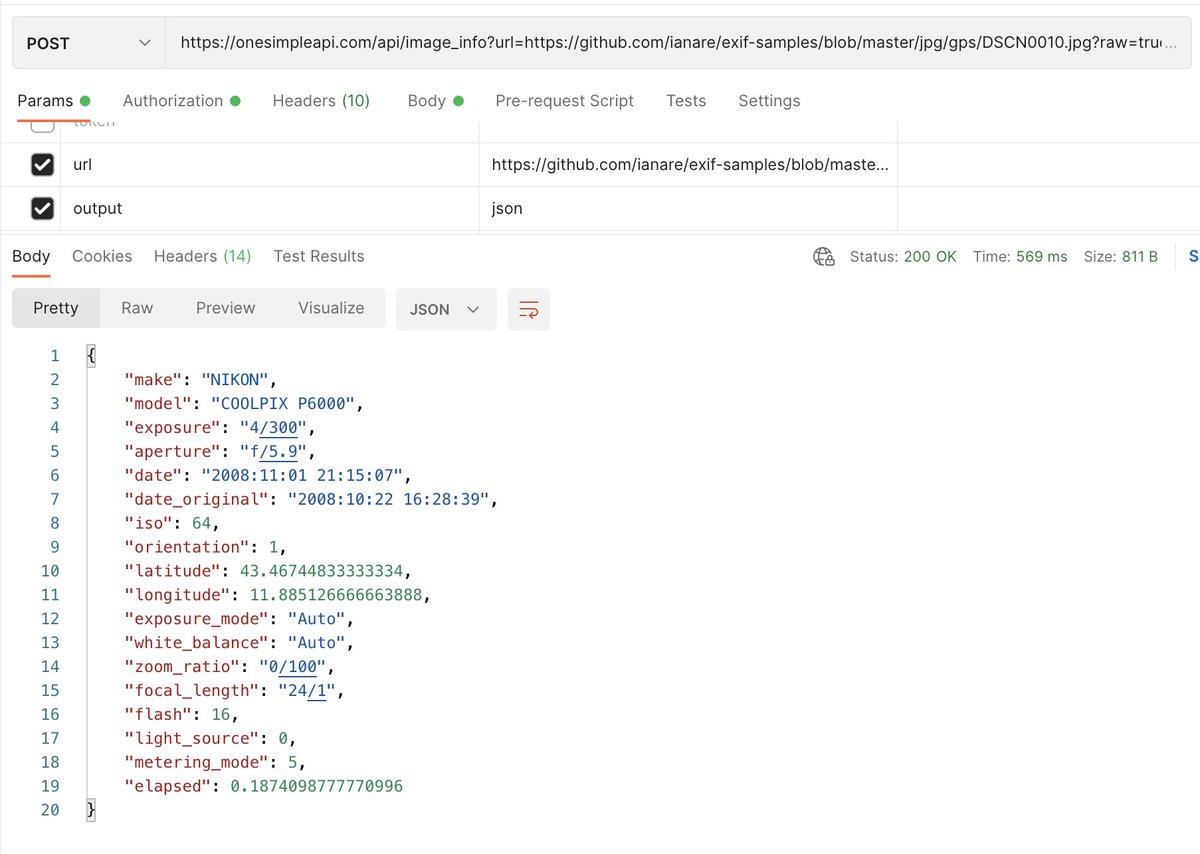Click the request URL field
Screen dimensions: 1200x854
tap(678, 43)
